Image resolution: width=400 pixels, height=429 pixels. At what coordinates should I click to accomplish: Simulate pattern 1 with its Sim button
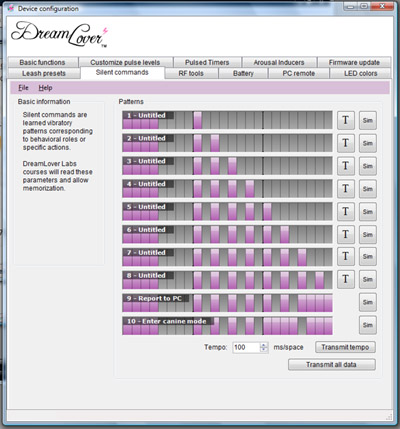click(368, 120)
